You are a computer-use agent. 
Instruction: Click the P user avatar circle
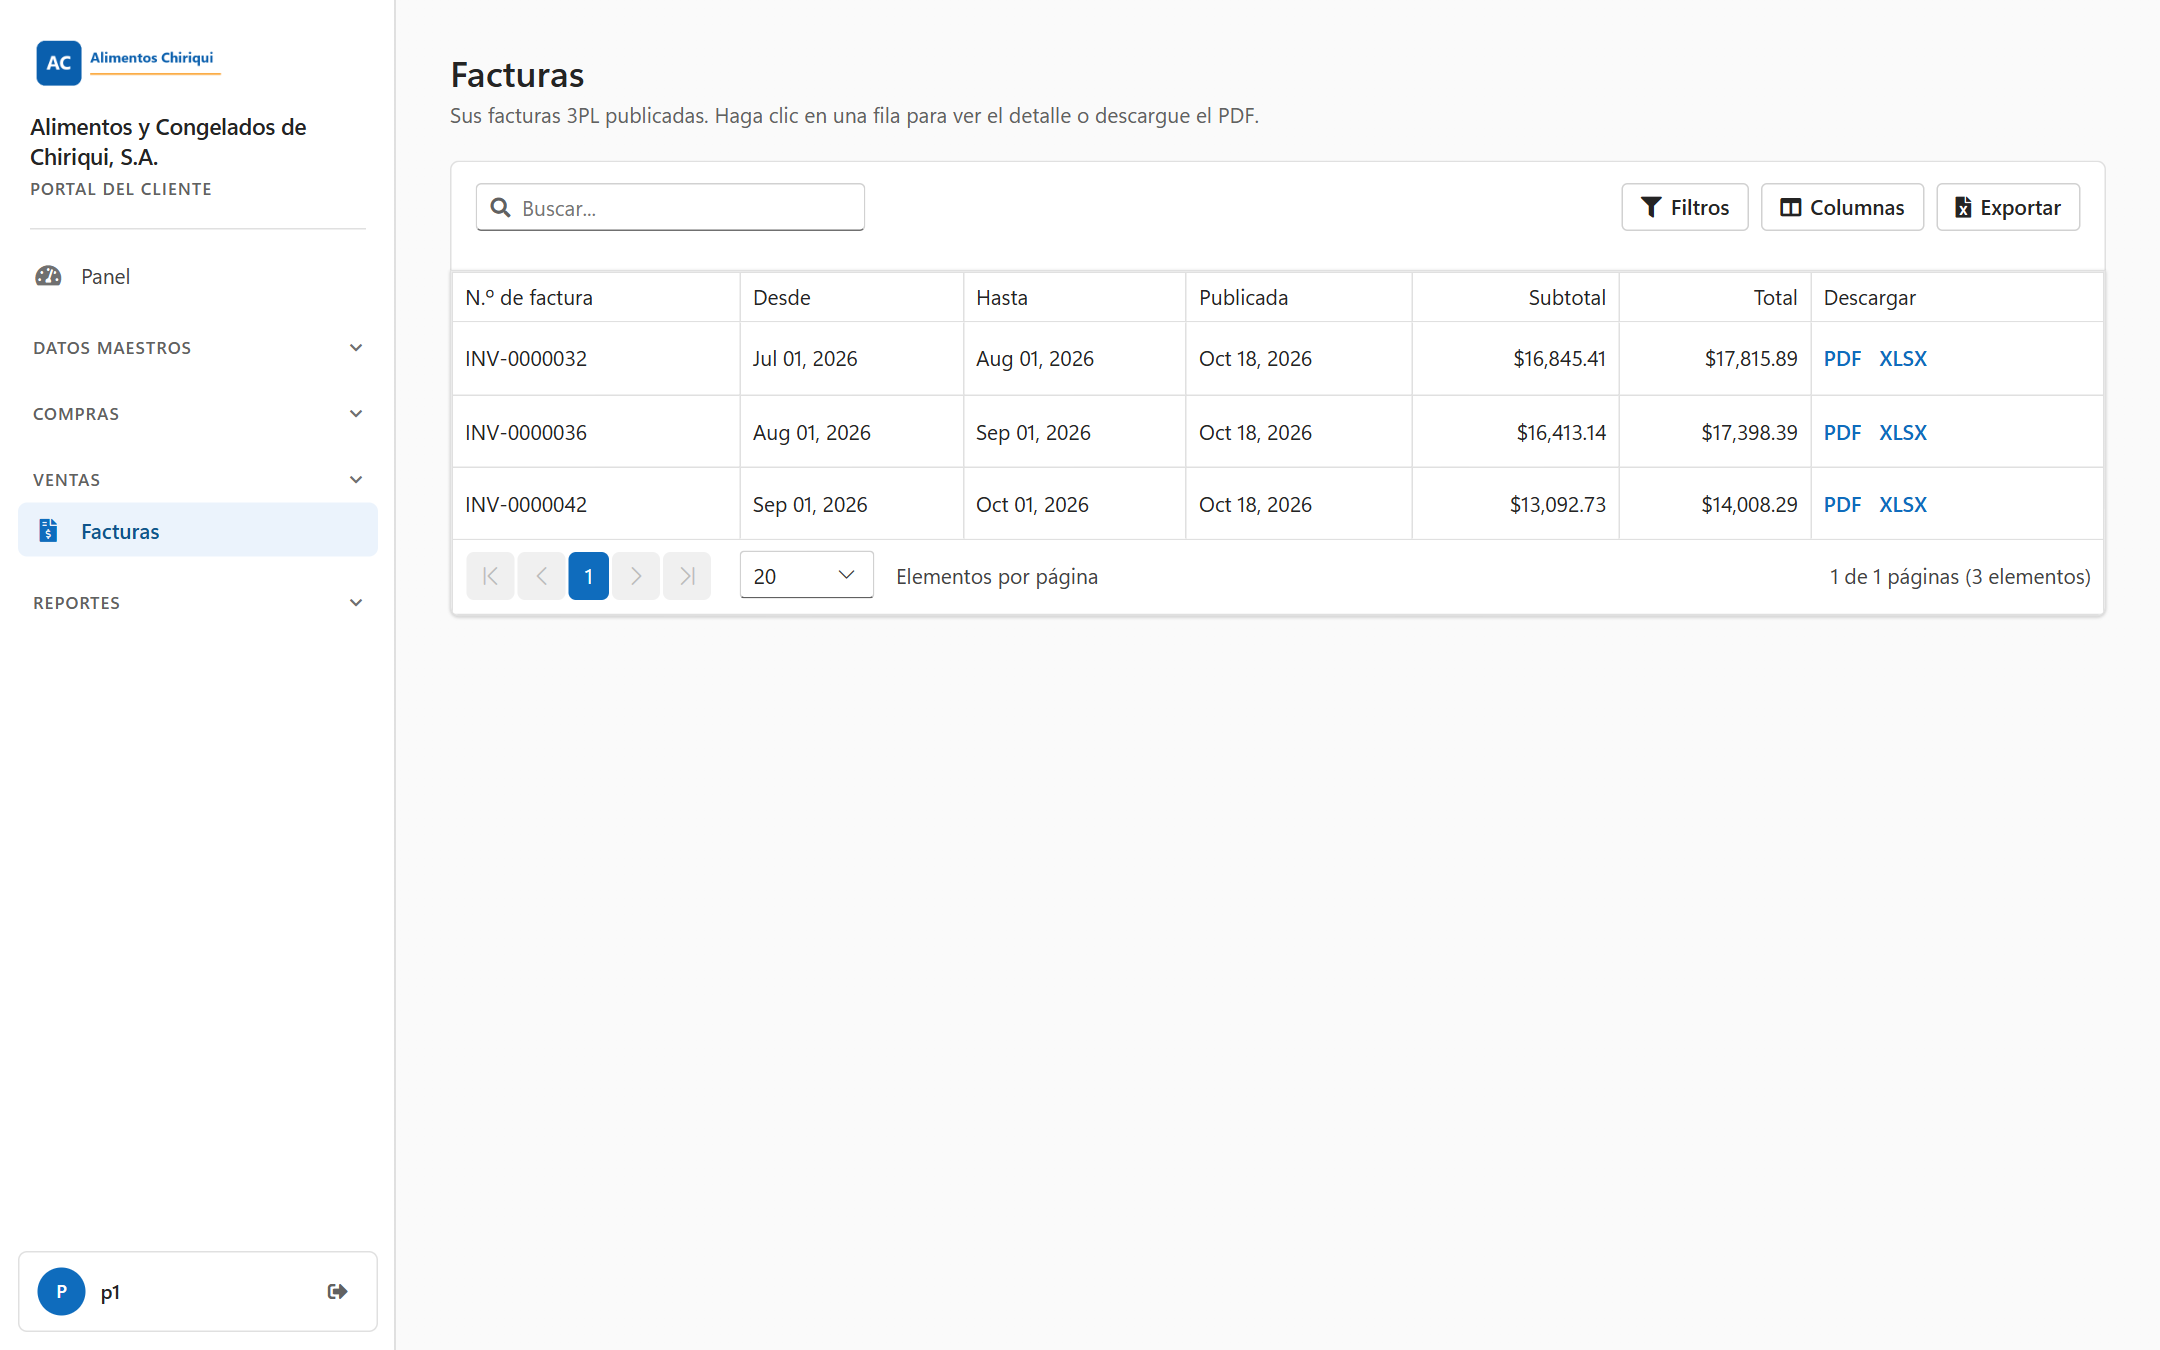(x=61, y=1291)
